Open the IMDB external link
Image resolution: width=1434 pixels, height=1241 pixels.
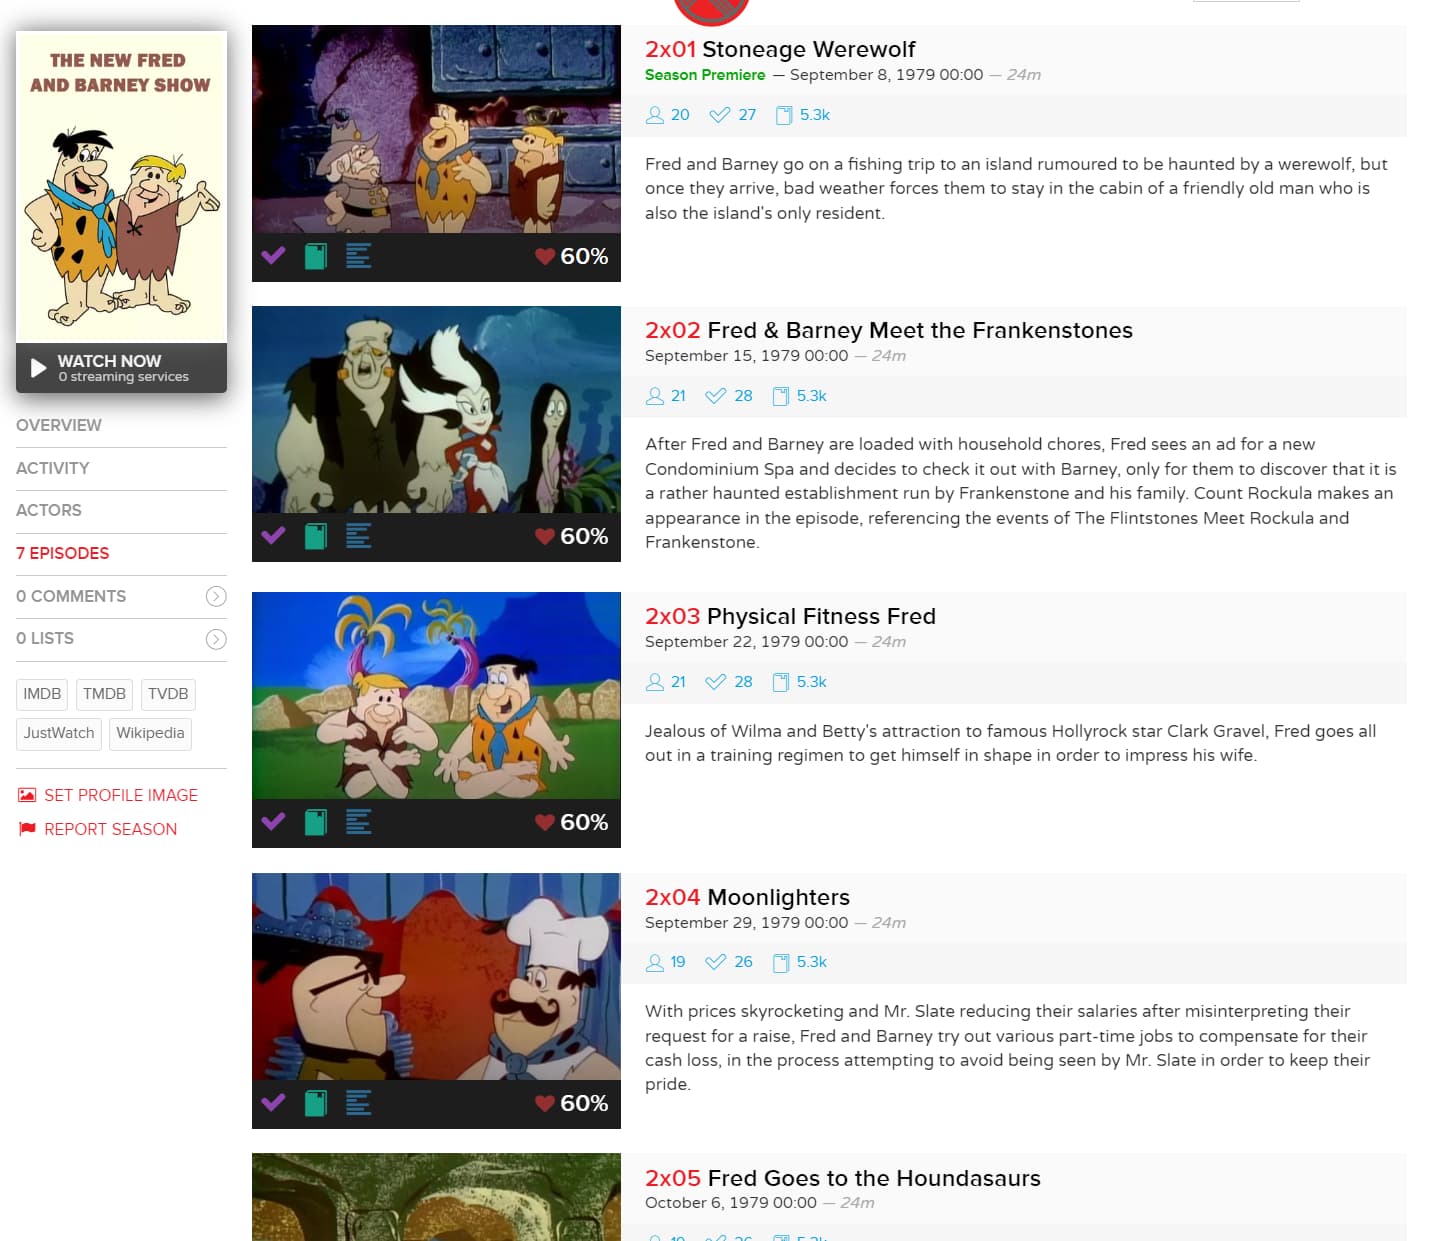(x=42, y=694)
